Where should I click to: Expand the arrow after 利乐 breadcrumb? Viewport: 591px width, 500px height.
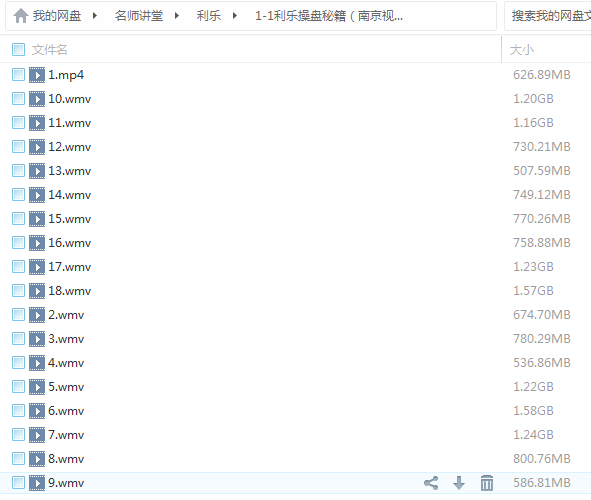click(x=235, y=16)
